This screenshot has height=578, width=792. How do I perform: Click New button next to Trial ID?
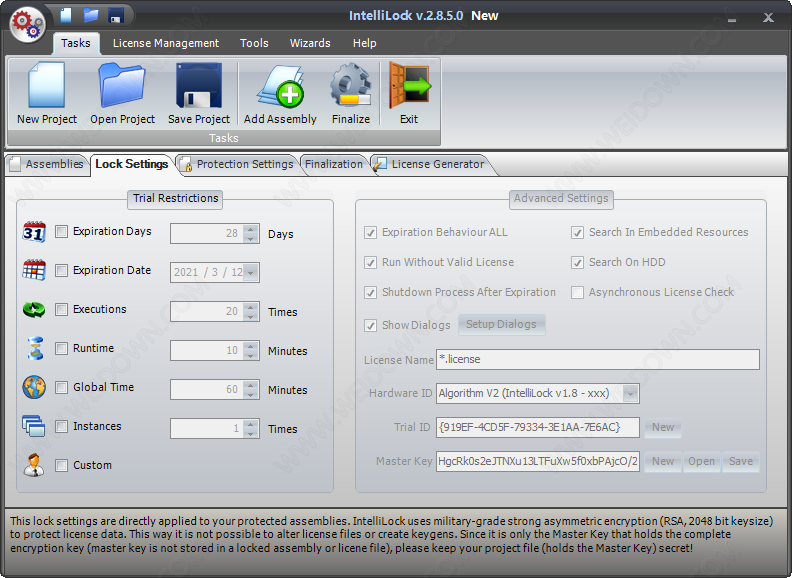663,427
